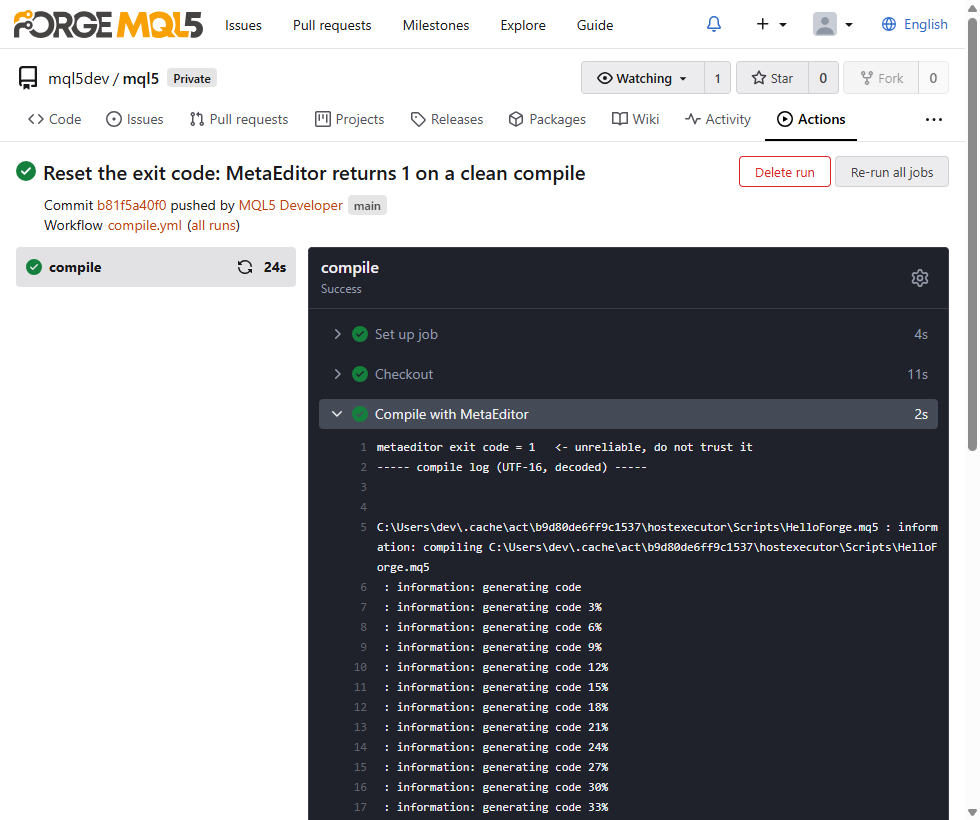Open the plus create menu
The width and height of the screenshot is (980, 820).
(771, 24)
